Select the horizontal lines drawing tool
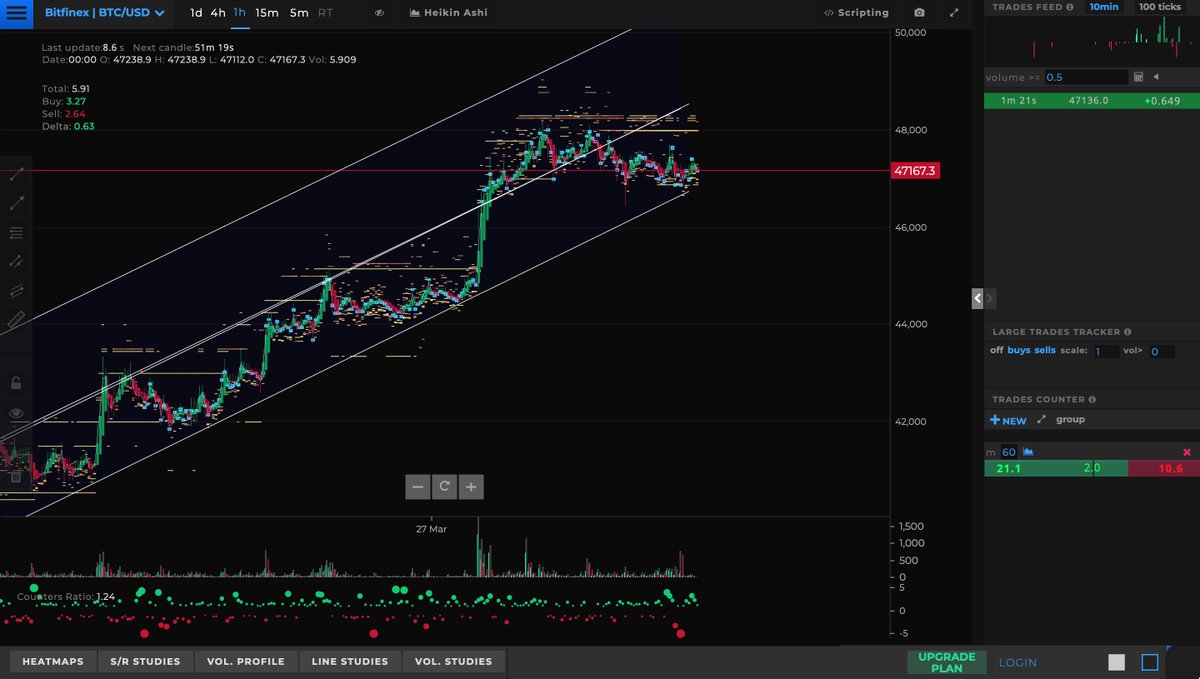 (16, 233)
